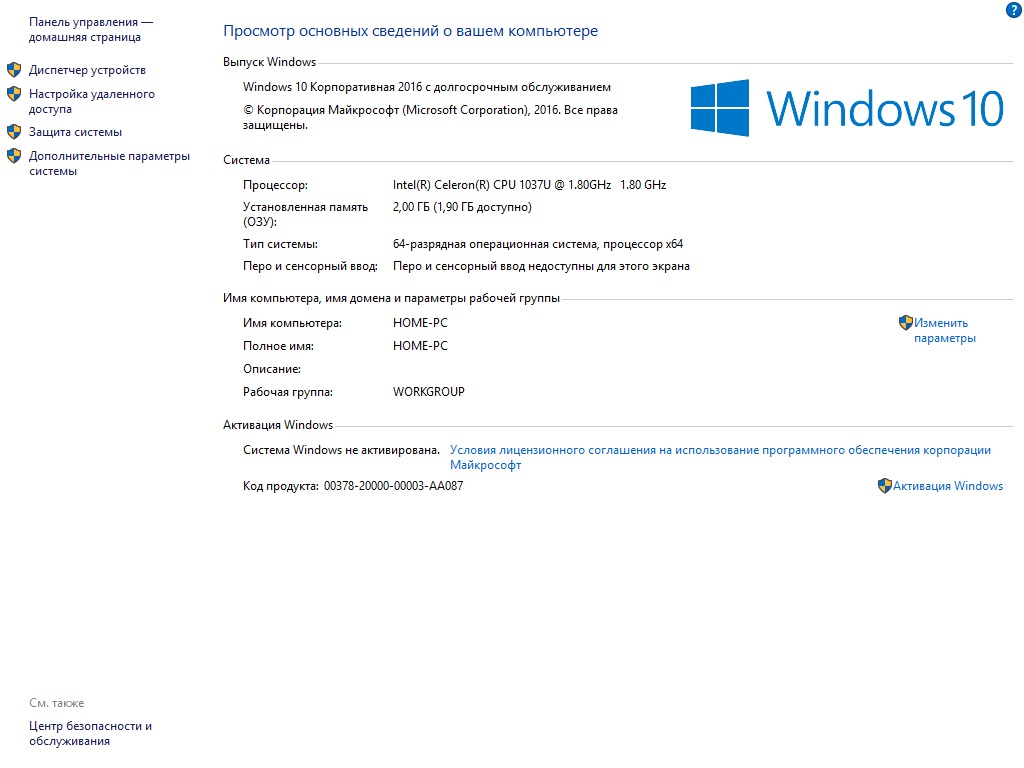The height and width of the screenshot is (768, 1024).
Task: Open Диспетчер устройств link
Action: pos(88,70)
